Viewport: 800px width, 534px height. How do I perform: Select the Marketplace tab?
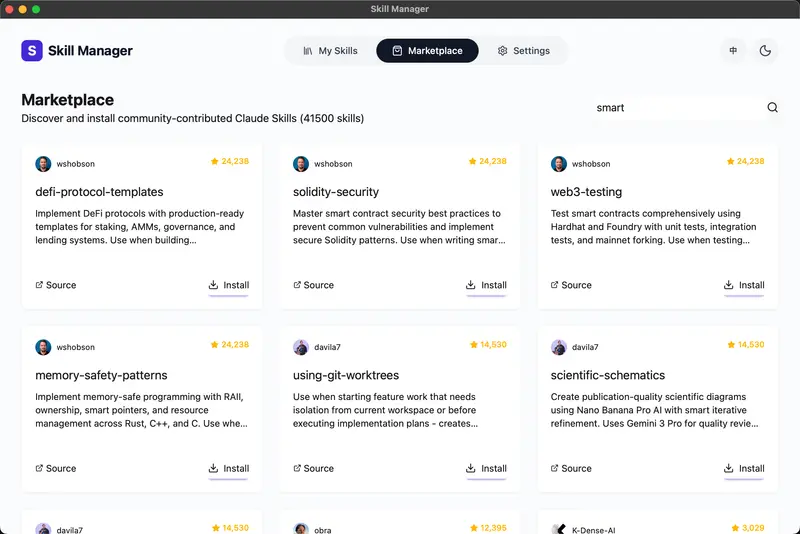pyautogui.click(x=427, y=51)
